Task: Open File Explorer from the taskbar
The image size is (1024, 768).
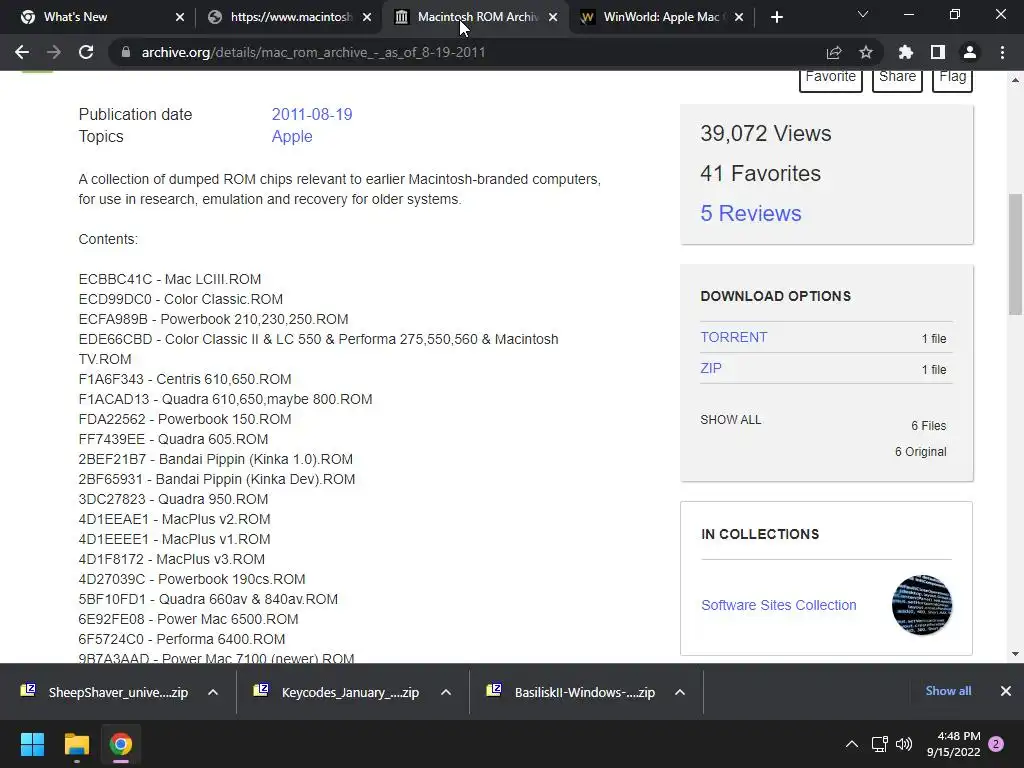Action: 76,744
